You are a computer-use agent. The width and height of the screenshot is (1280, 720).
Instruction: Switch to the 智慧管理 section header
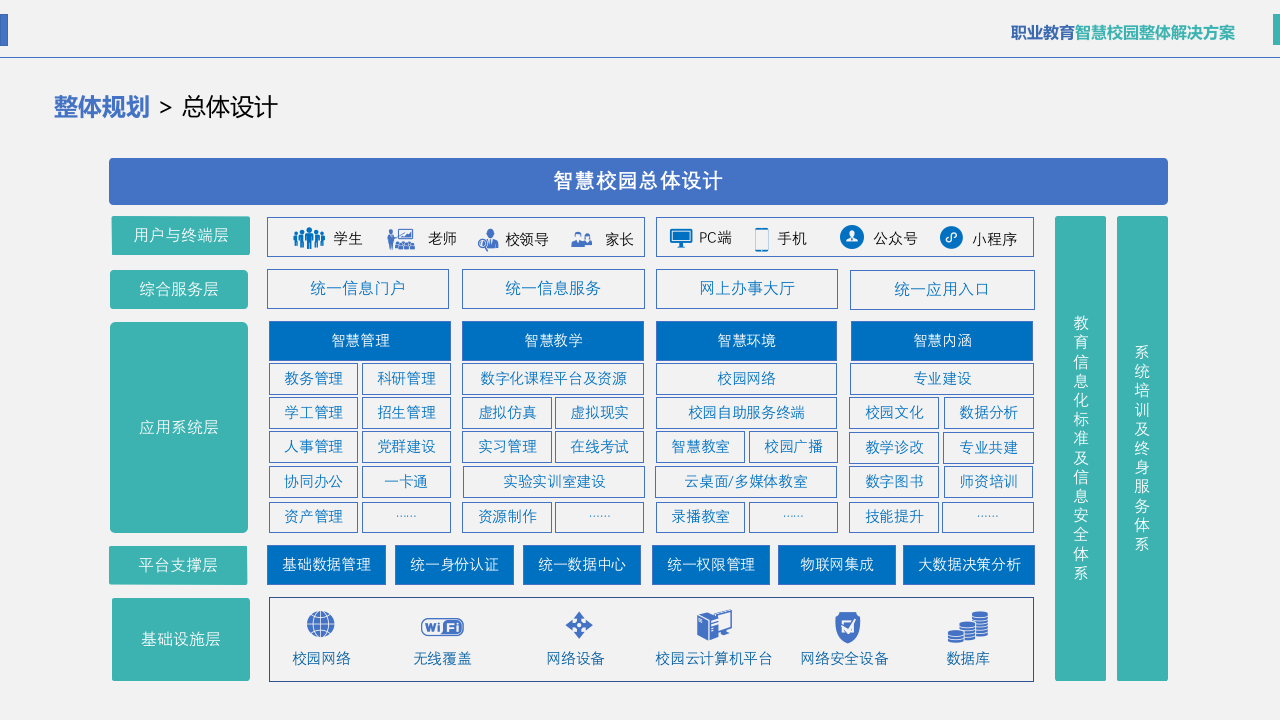click(x=359, y=340)
